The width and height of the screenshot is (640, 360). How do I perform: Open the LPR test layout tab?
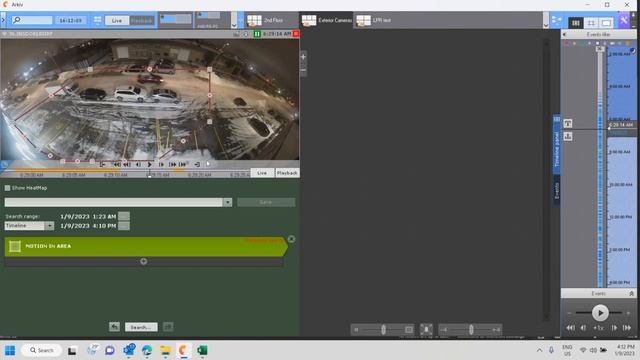(x=380, y=20)
